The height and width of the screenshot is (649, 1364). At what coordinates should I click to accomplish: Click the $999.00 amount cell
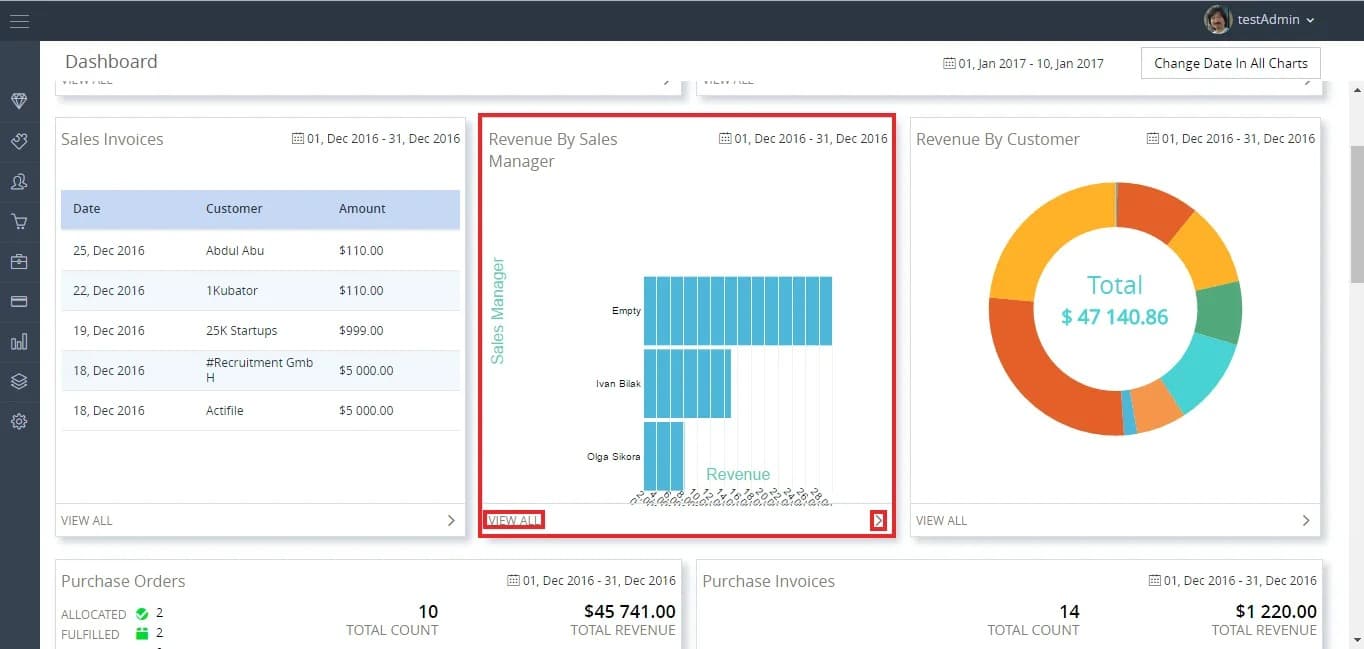(x=361, y=331)
